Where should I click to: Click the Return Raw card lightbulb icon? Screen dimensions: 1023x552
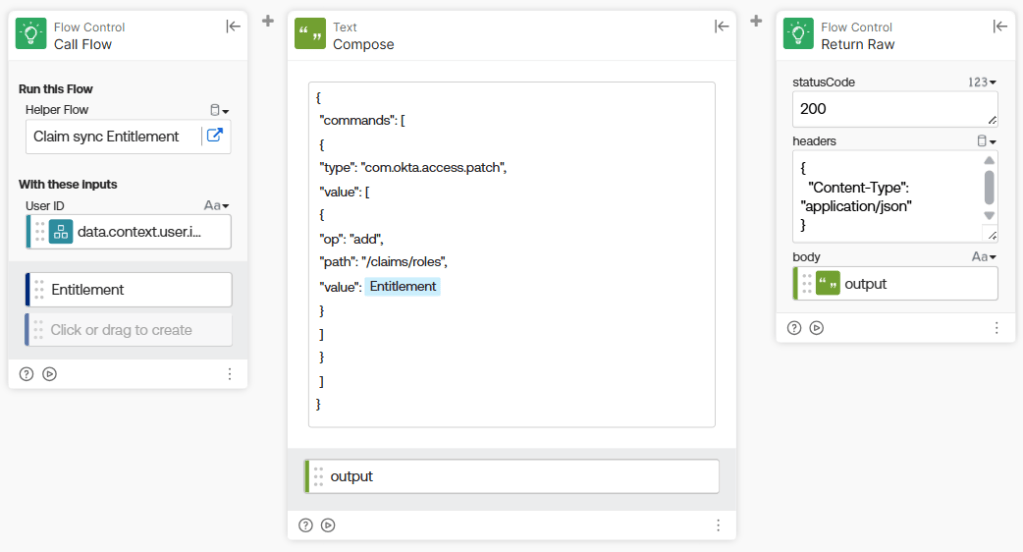pos(798,34)
